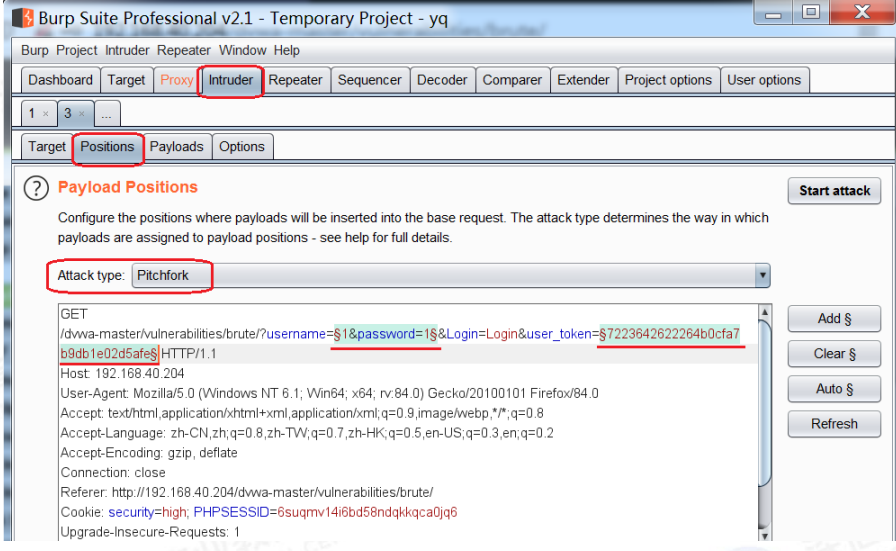Screen dimensions: 896x551
Task: Open the Options sub-tab
Action: click(x=242, y=147)
